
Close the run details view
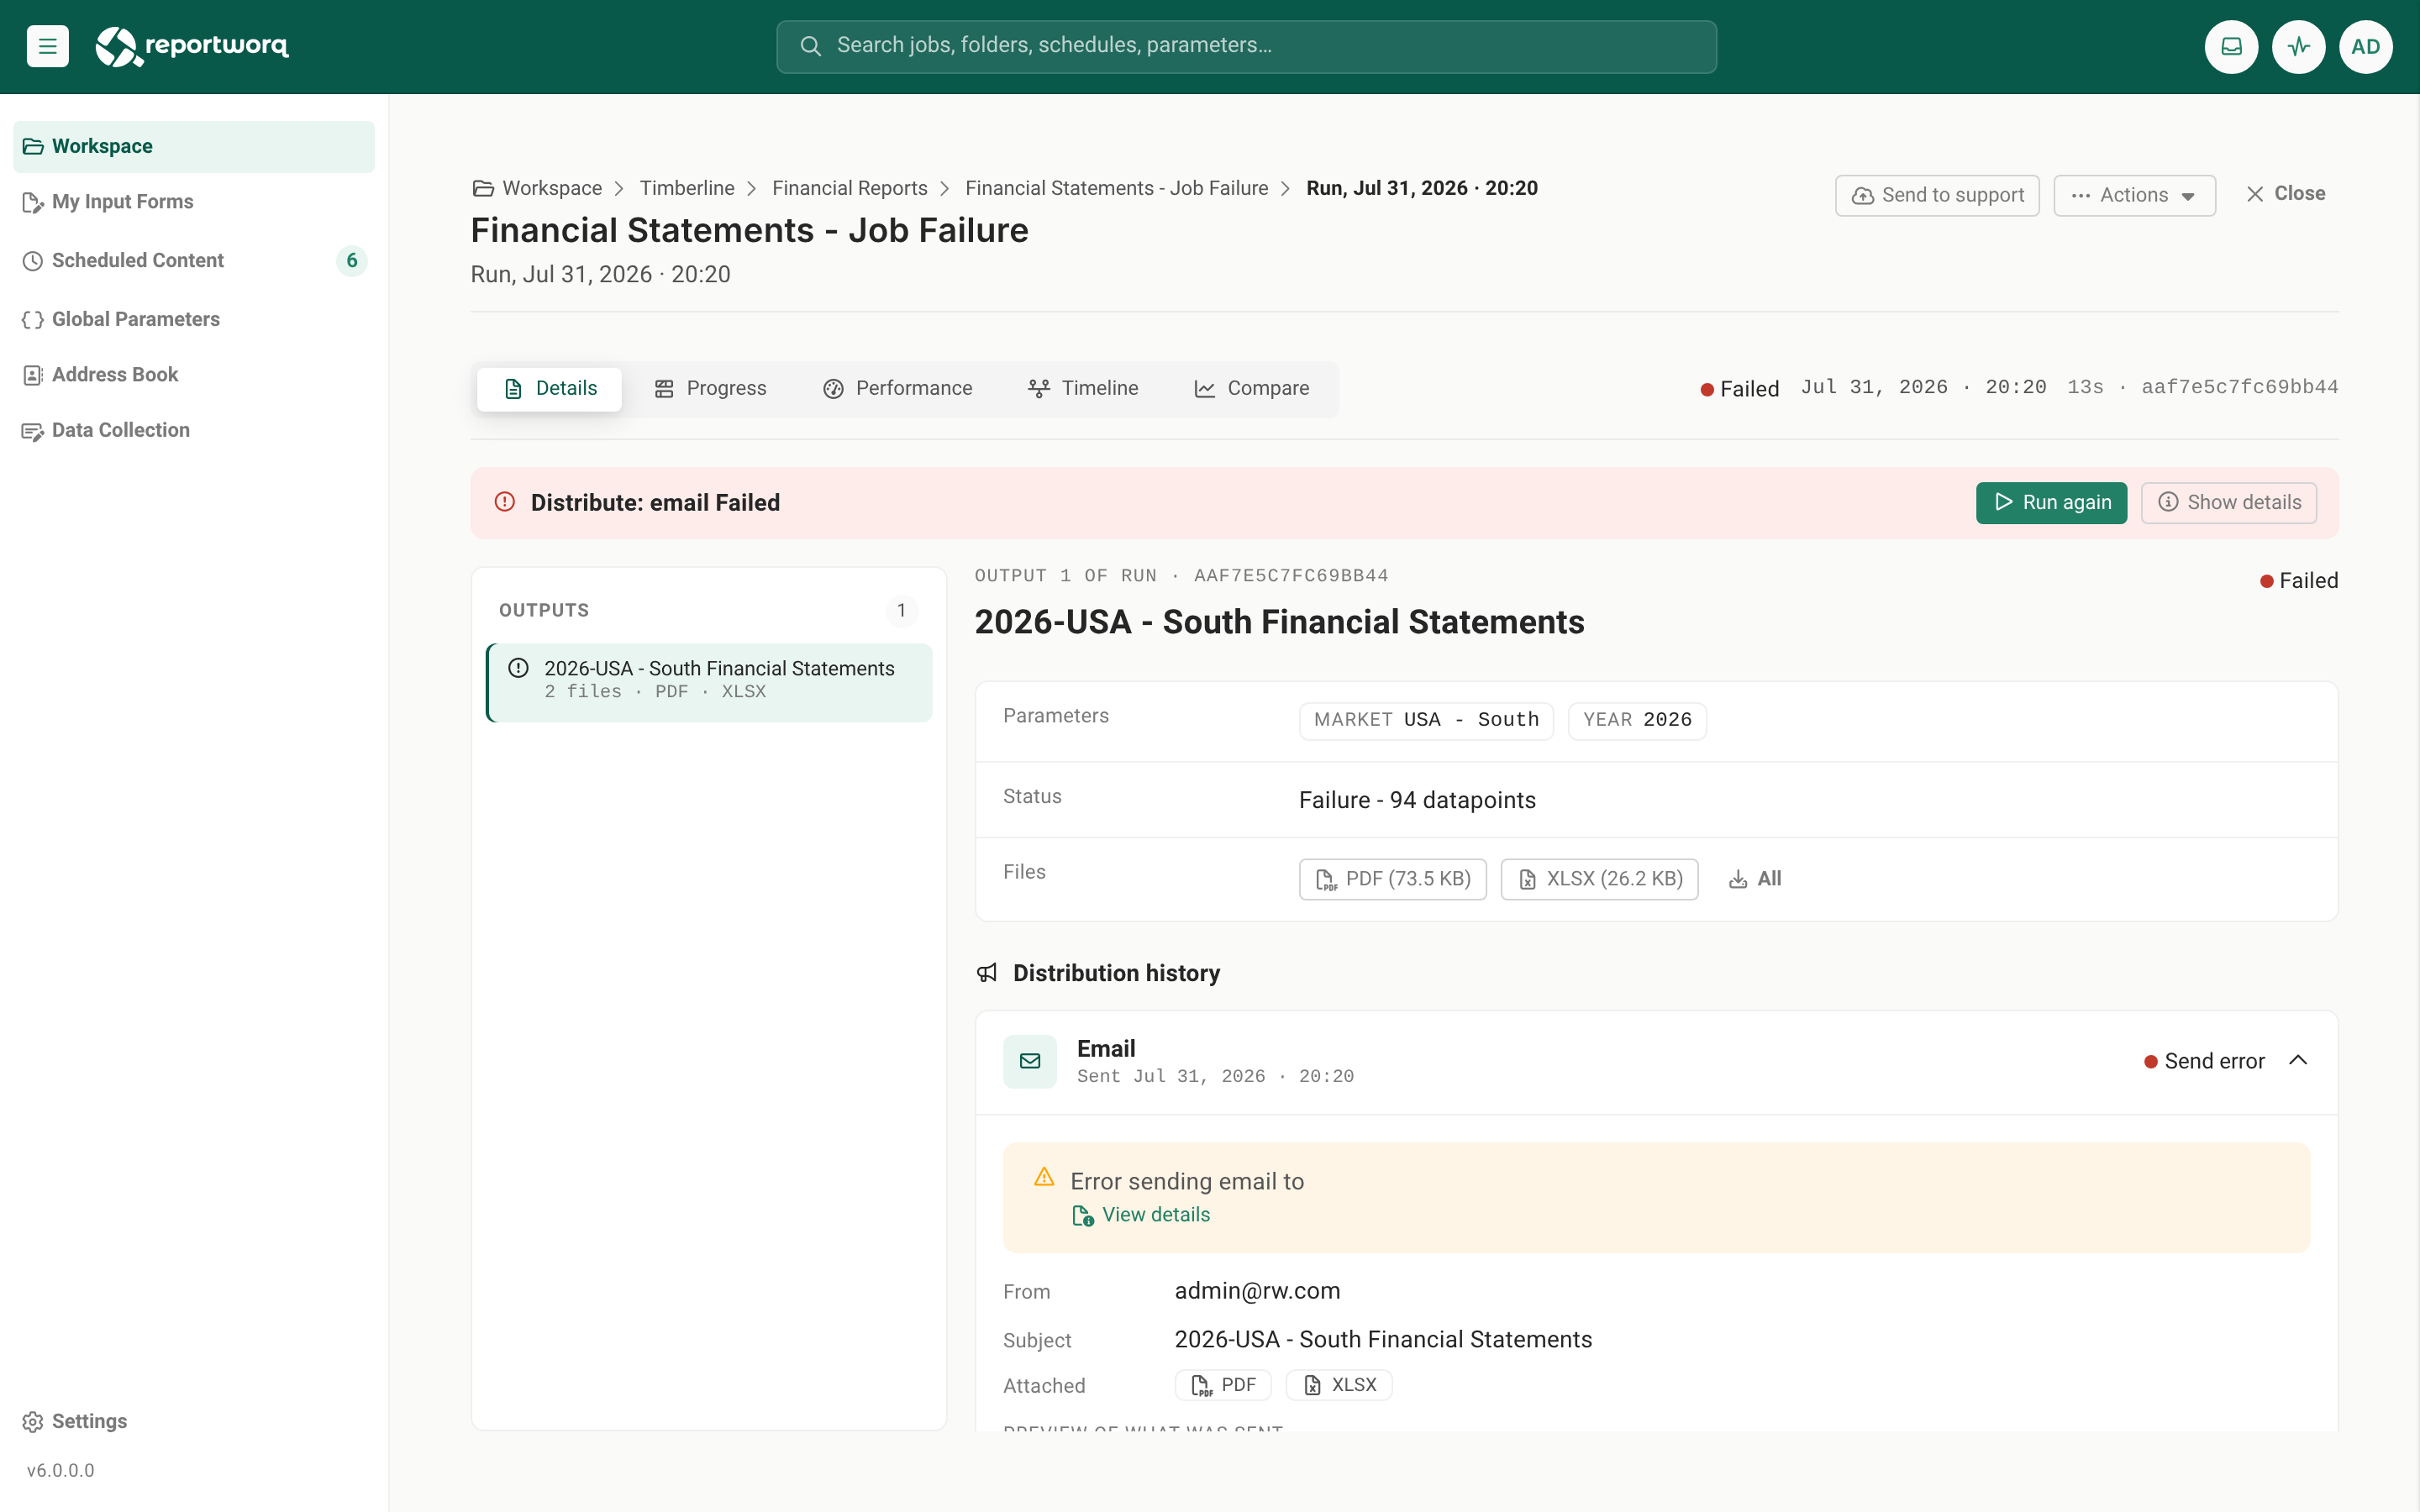pyautogui.click(x=2285, y=194)
